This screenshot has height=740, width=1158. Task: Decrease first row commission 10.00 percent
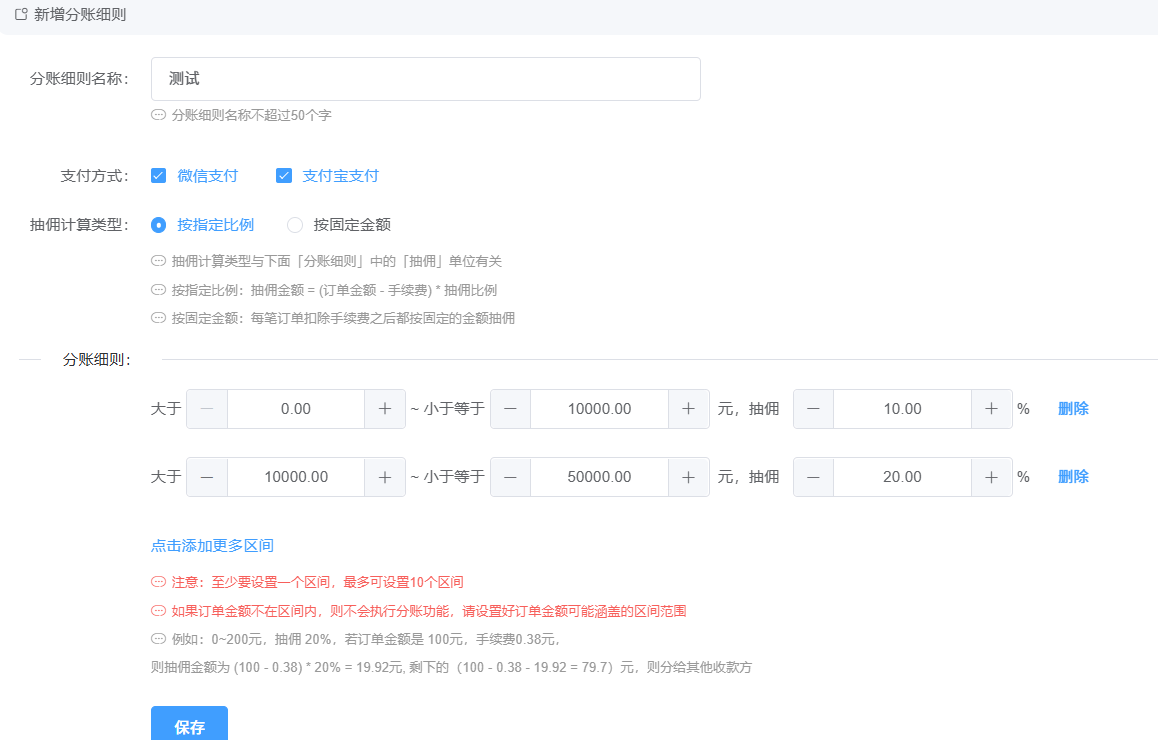click(x=813, y=409)
